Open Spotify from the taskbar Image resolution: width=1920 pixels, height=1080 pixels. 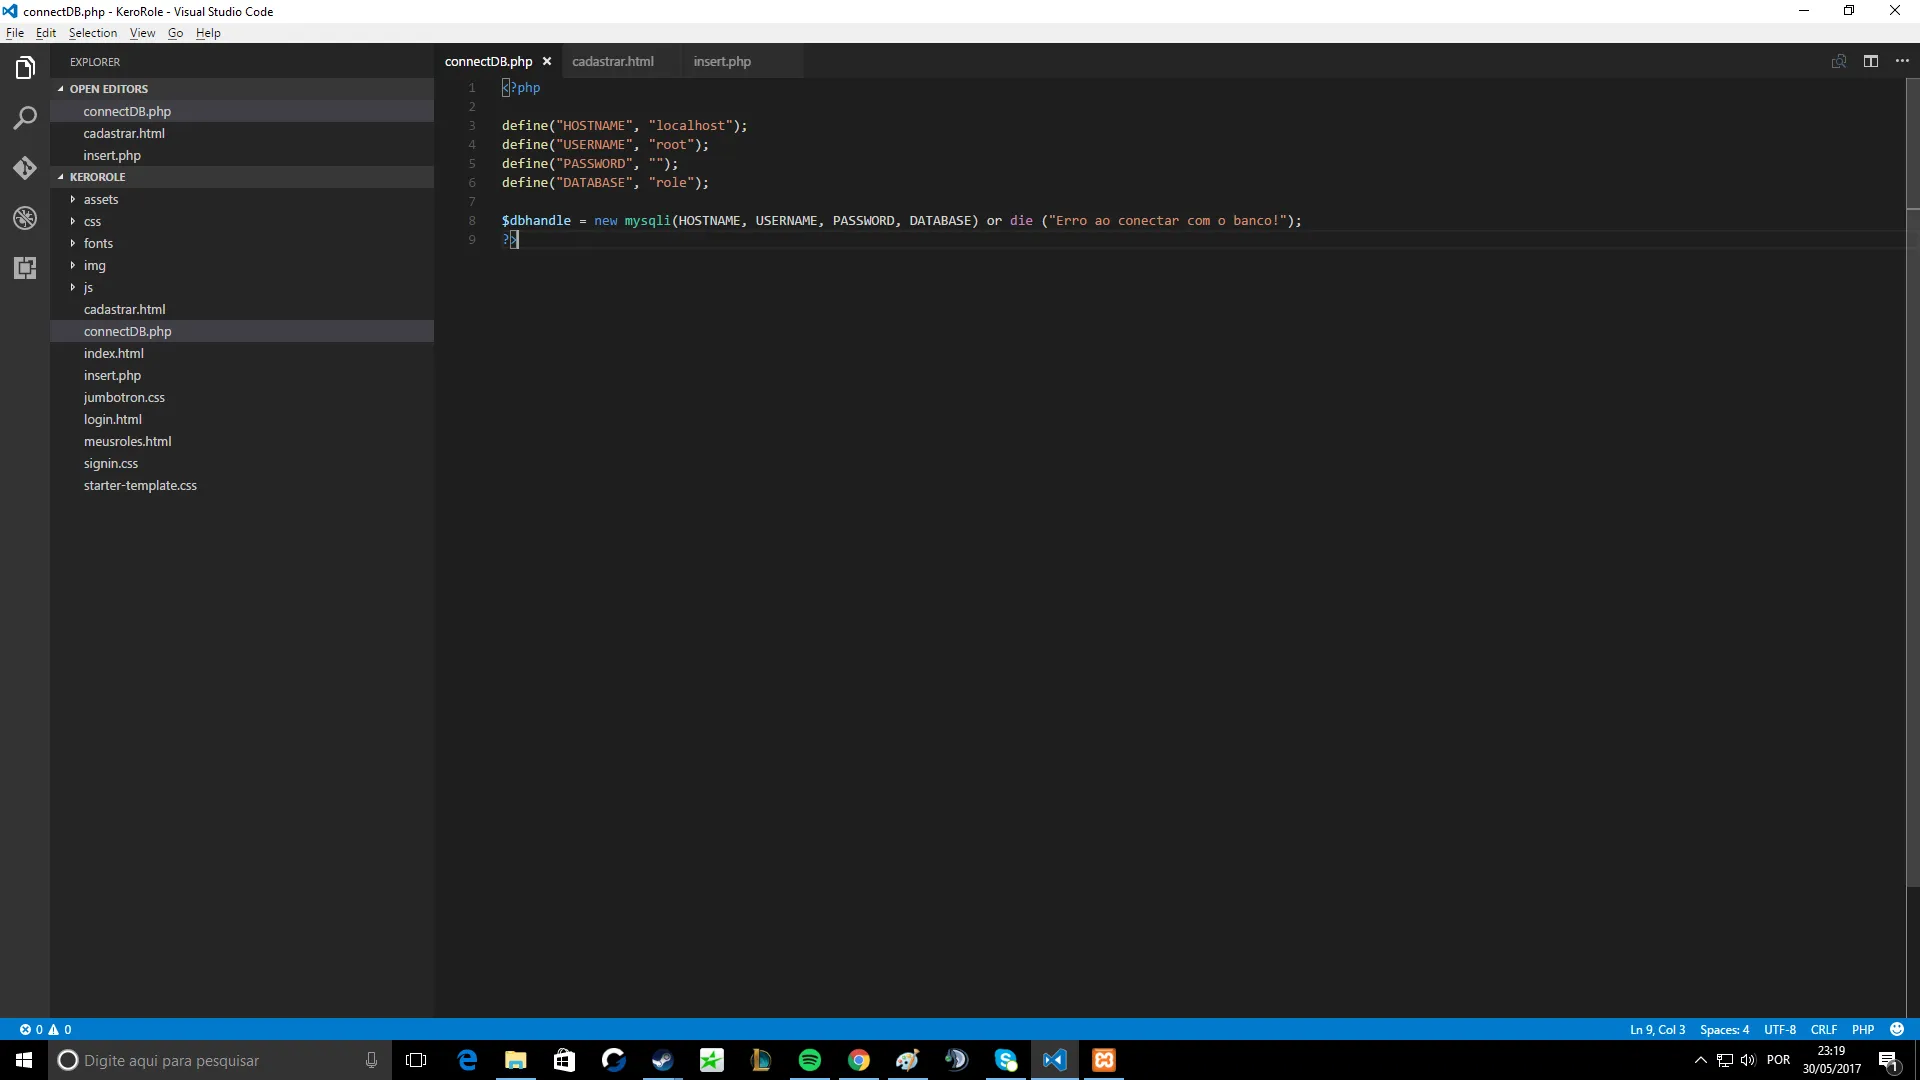tap(809, 1060)
